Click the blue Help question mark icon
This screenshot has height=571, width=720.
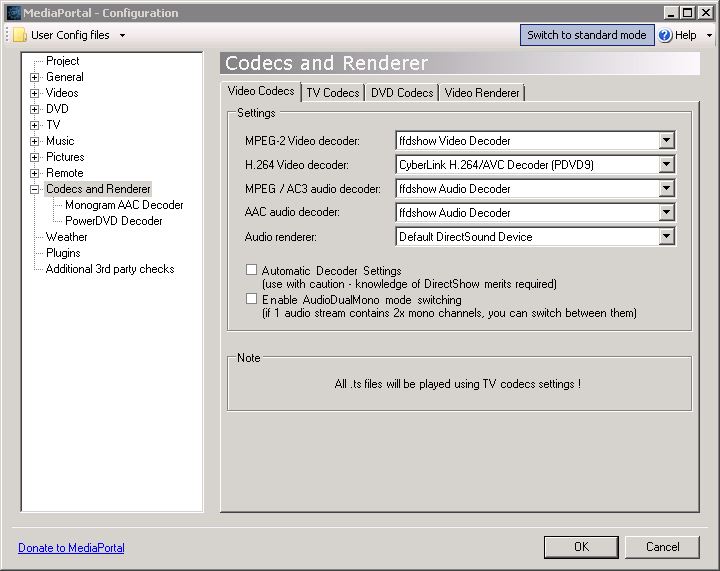(x=665, y=35)
